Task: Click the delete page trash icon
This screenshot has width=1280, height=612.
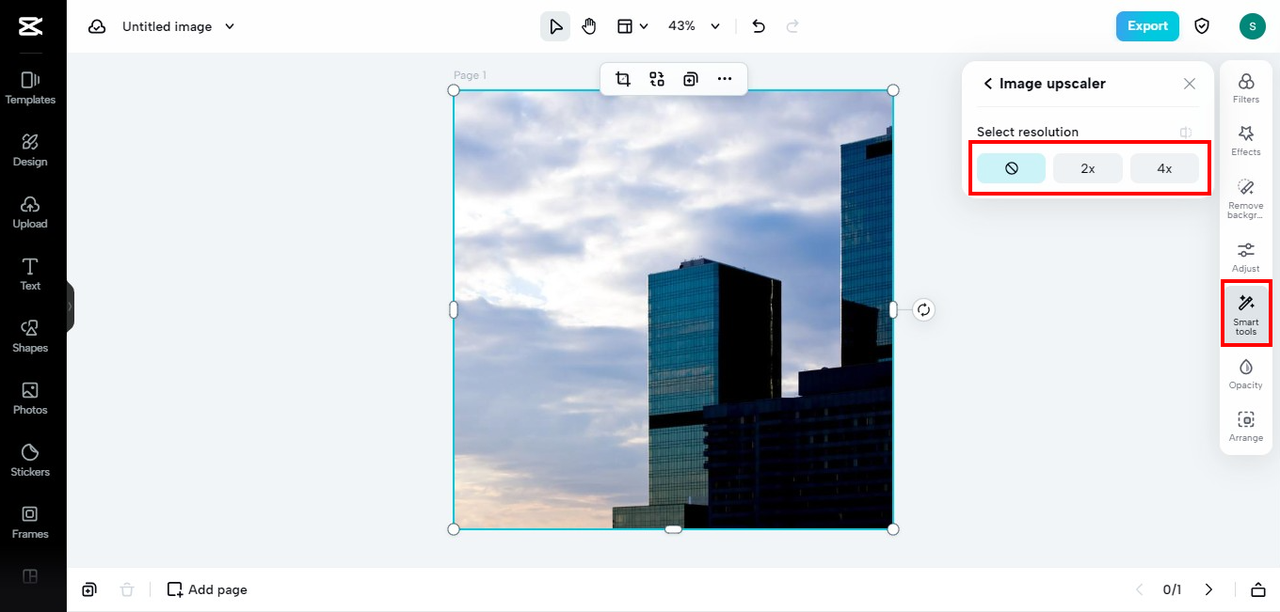Action: [127, 590]
